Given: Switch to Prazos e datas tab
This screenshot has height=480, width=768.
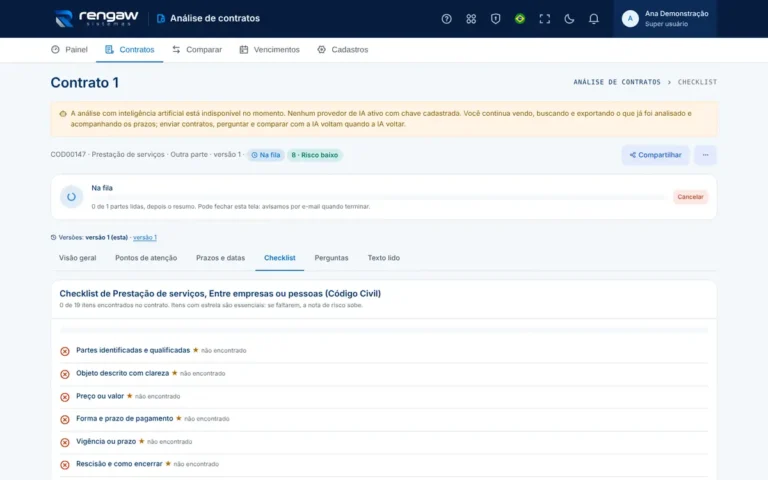Looking at the screenshot, I should pyautogui.click(x=220, y=258).
